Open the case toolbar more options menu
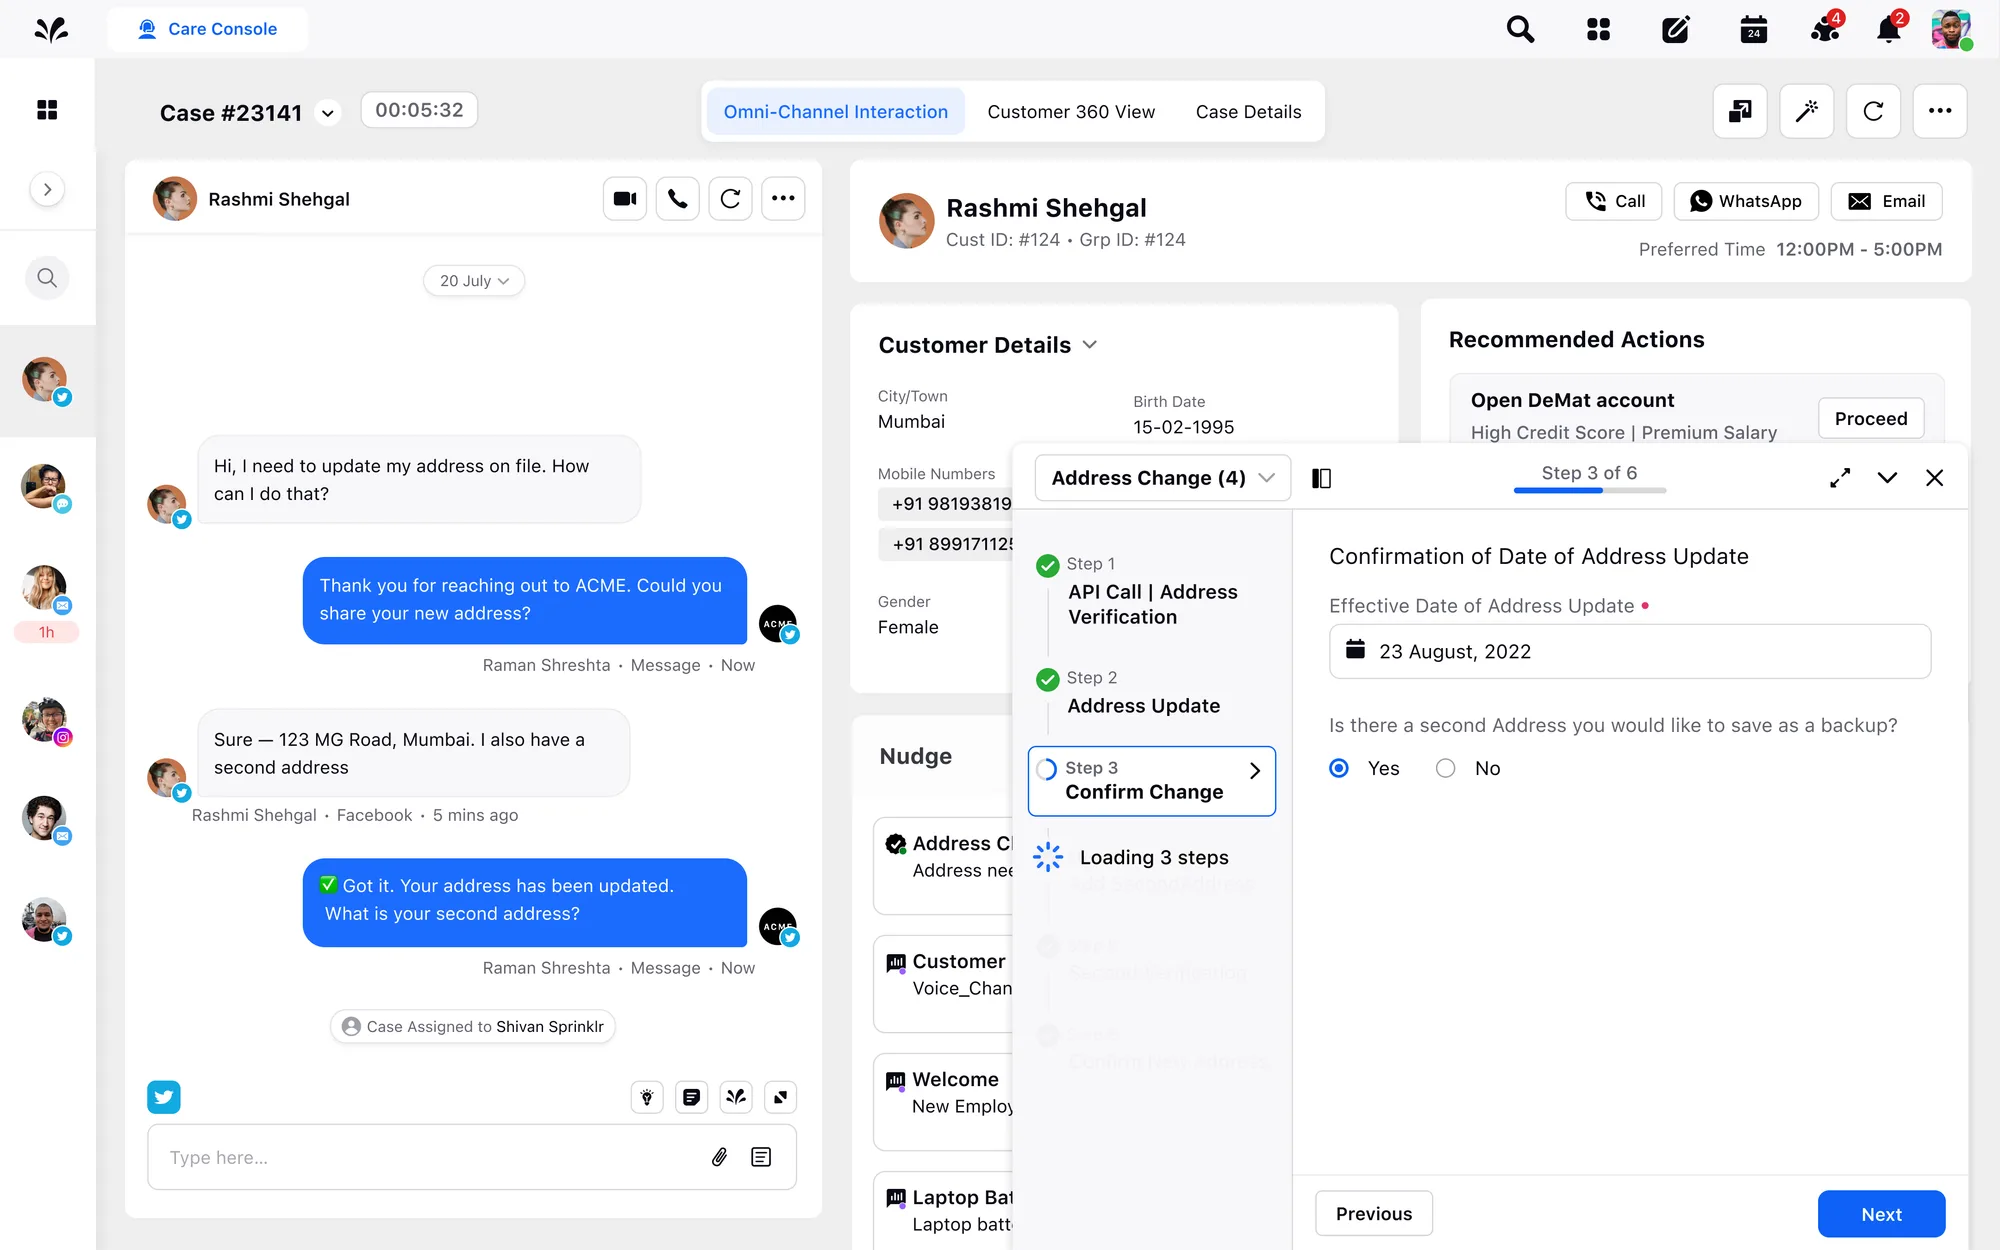Viewport: 2000px width, 1250px height. click(1940, 111)
